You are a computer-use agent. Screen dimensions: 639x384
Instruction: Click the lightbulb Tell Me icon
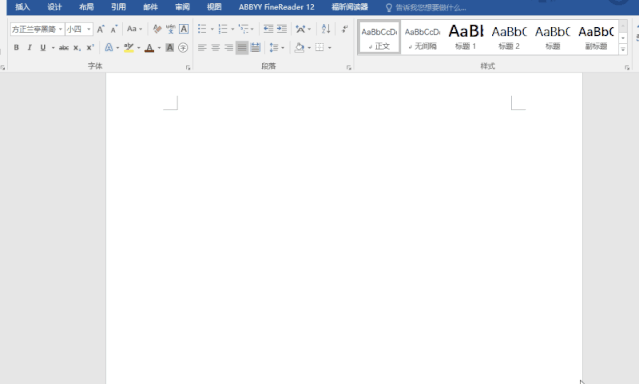click(389, 8)
